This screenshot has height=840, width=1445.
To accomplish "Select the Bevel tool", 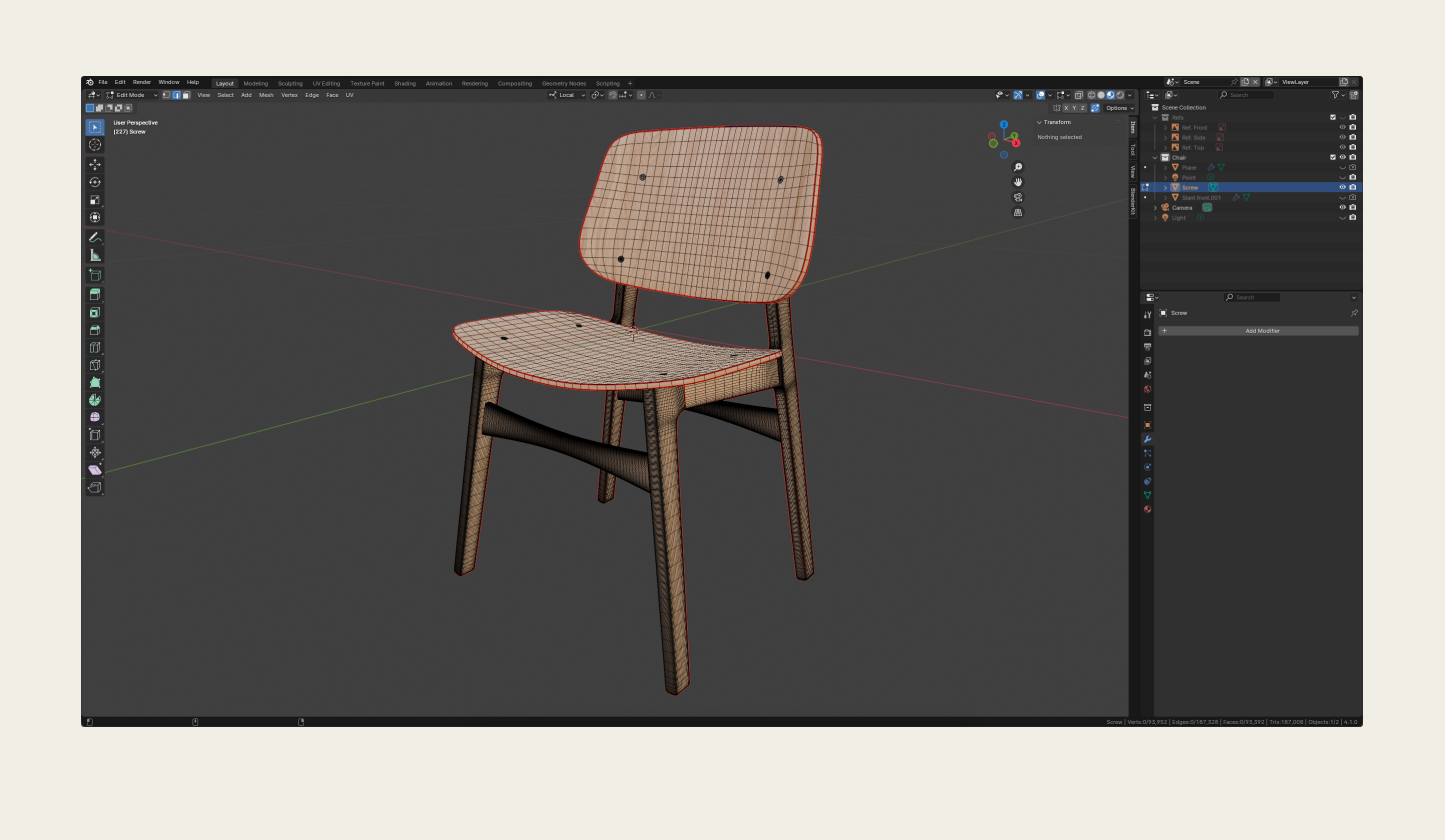I will [95, 330].
